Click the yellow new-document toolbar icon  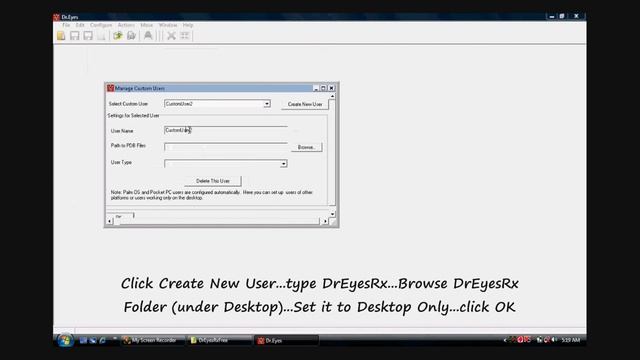(x=61, y=36)
